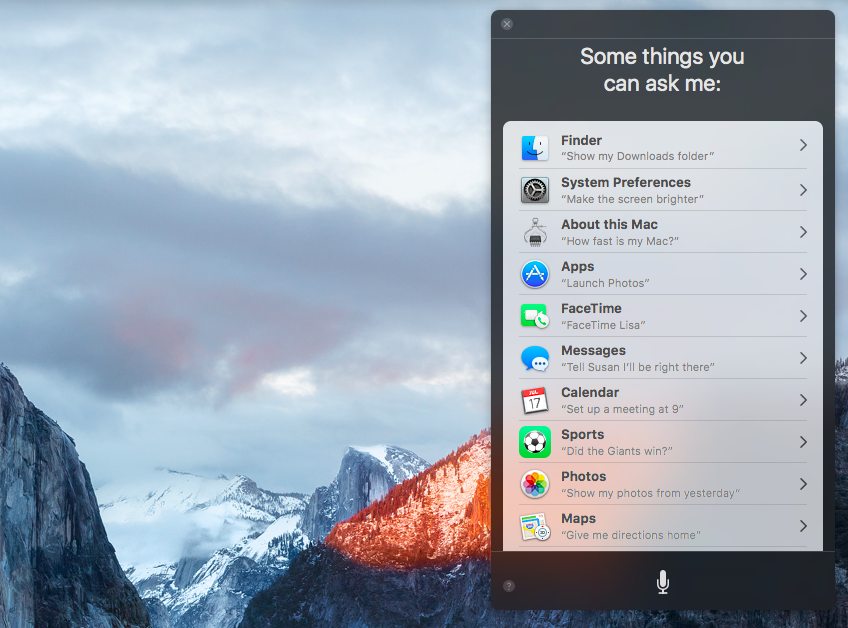Image resolution: width=848 pixels, height=628 pixels.
Task: Click "Launch Photos" example phrase
Action: [x=605, y=283]
